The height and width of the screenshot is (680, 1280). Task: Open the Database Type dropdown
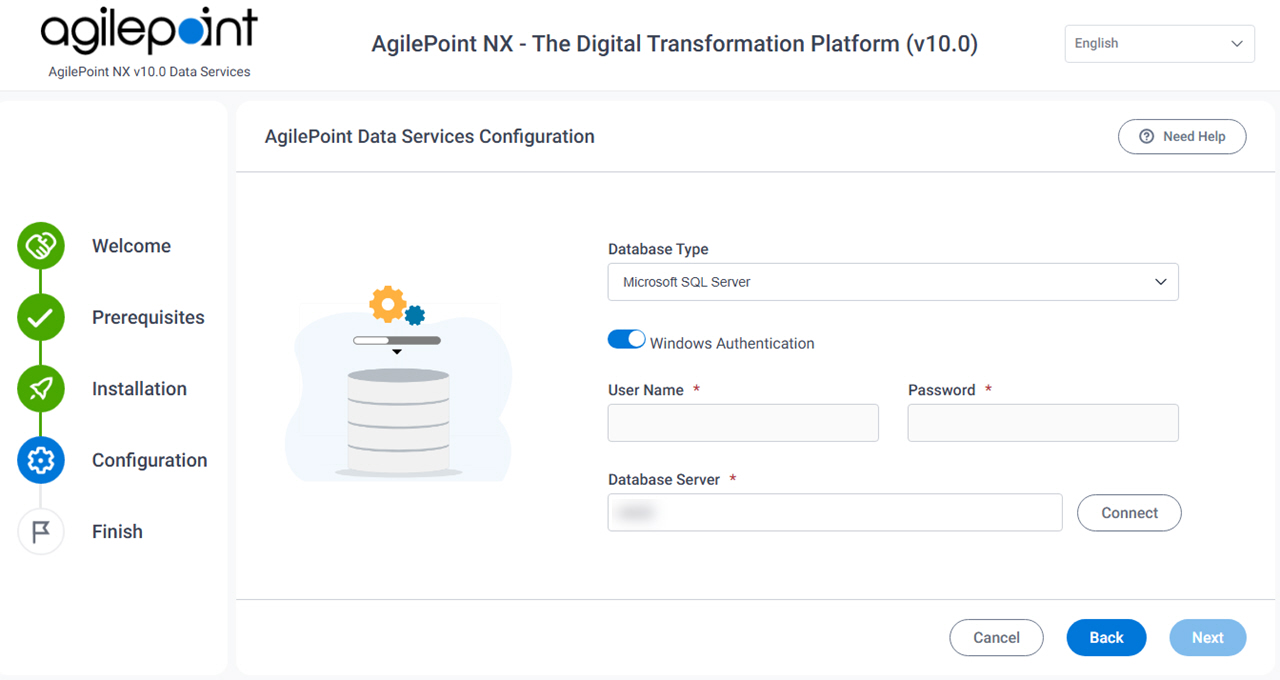(893, 282)
